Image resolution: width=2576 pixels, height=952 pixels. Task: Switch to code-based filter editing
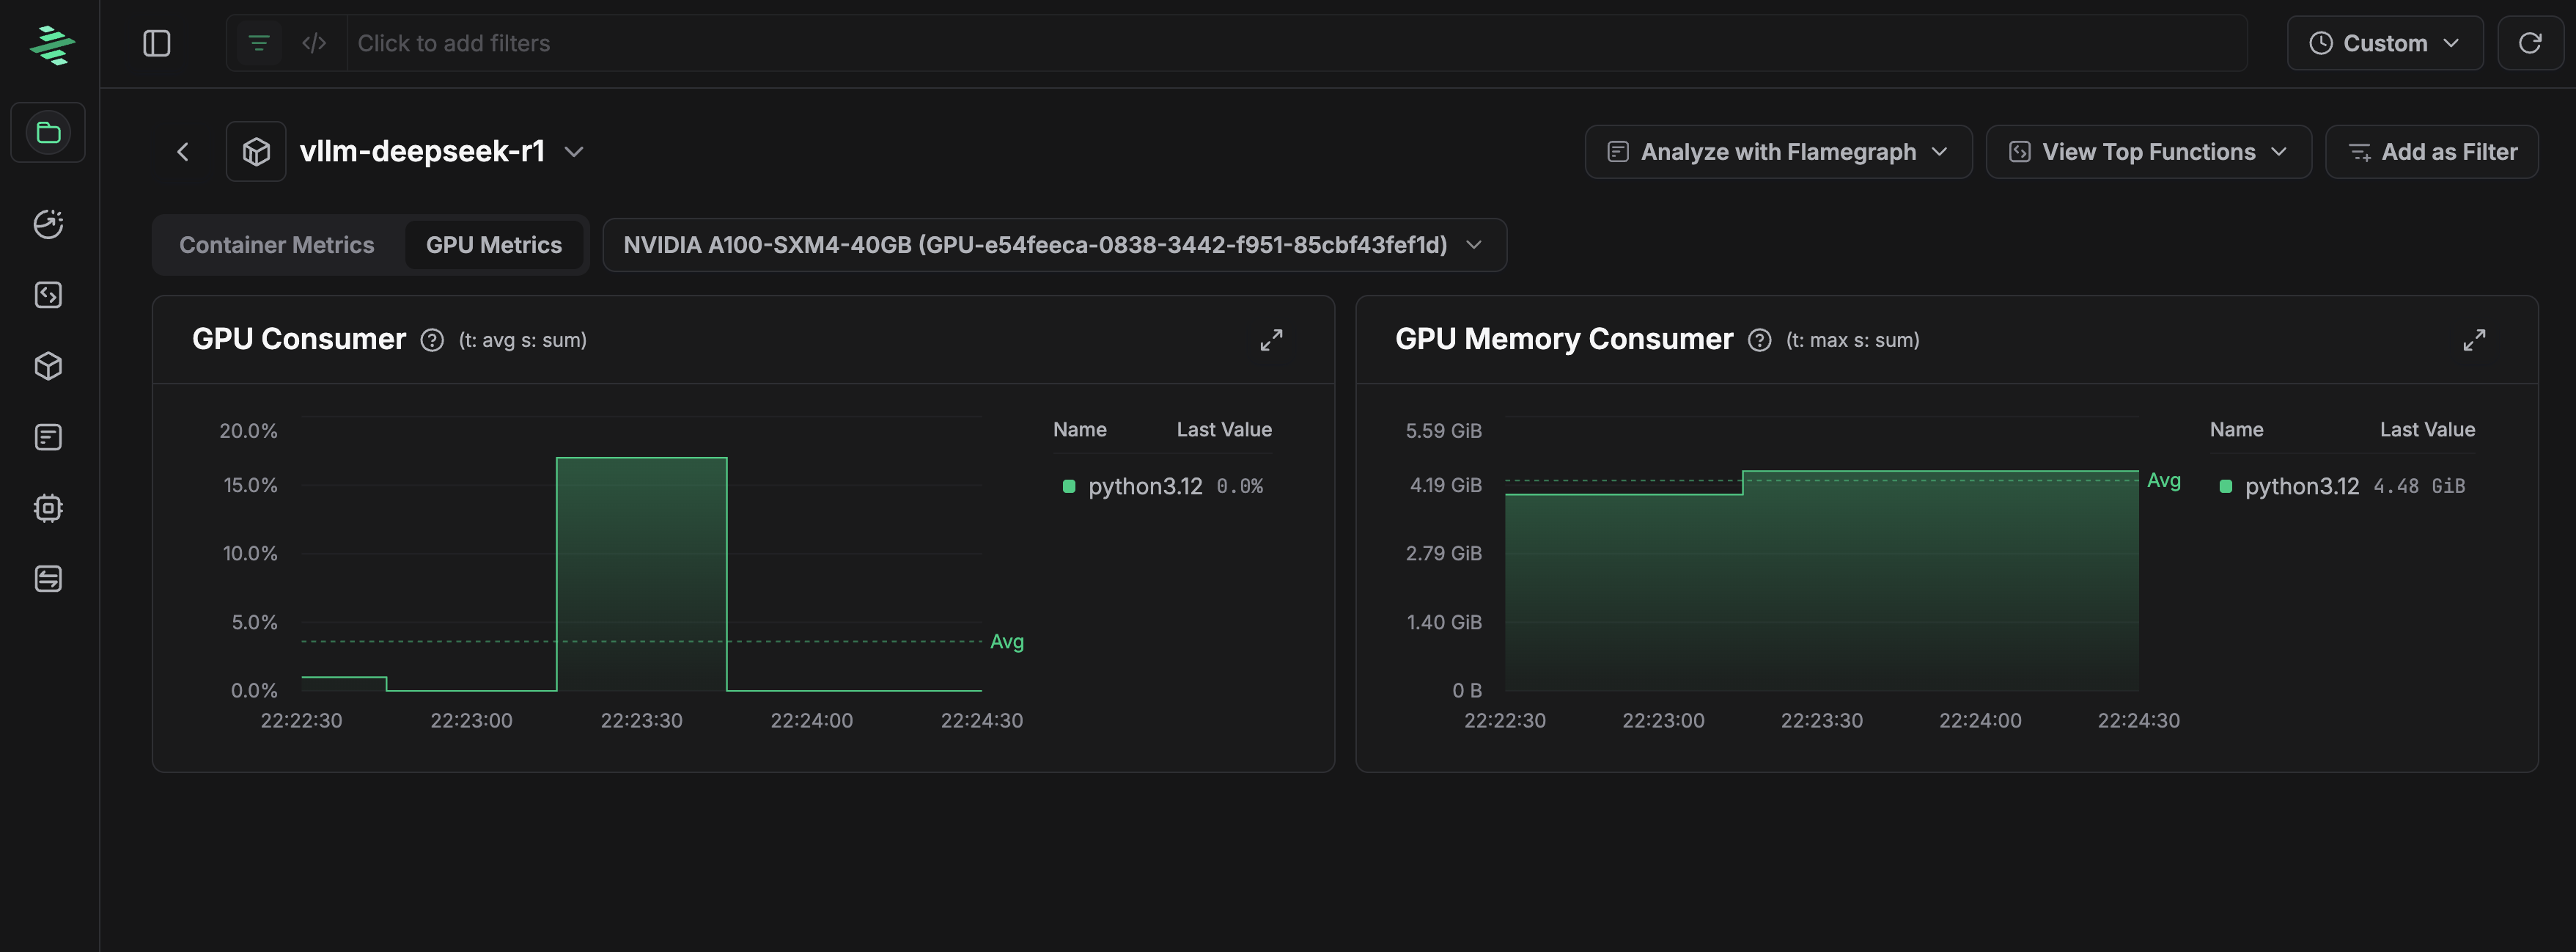(314, 43)
